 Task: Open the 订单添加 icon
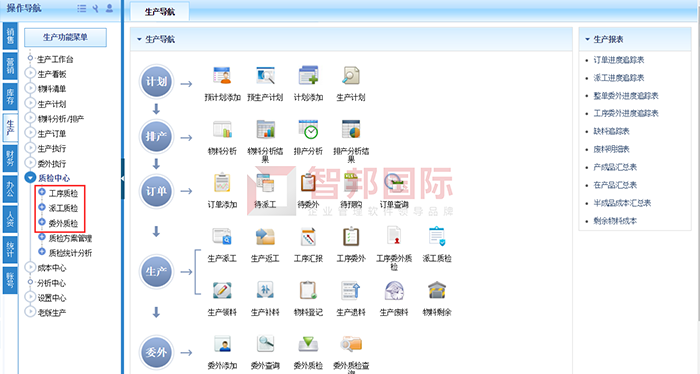click(222, 183)
